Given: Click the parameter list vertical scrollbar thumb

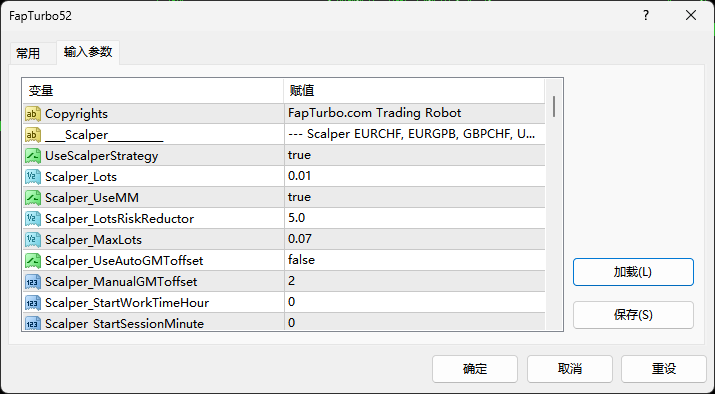Looking at the screenshot, I should pos(554,106).
